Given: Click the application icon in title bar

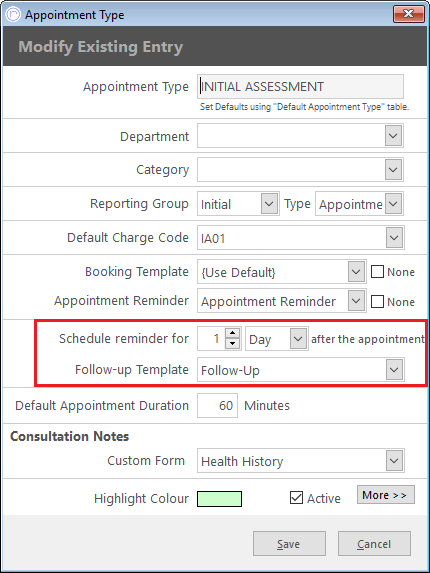Looking at the screenshot, I should [14, 15].
